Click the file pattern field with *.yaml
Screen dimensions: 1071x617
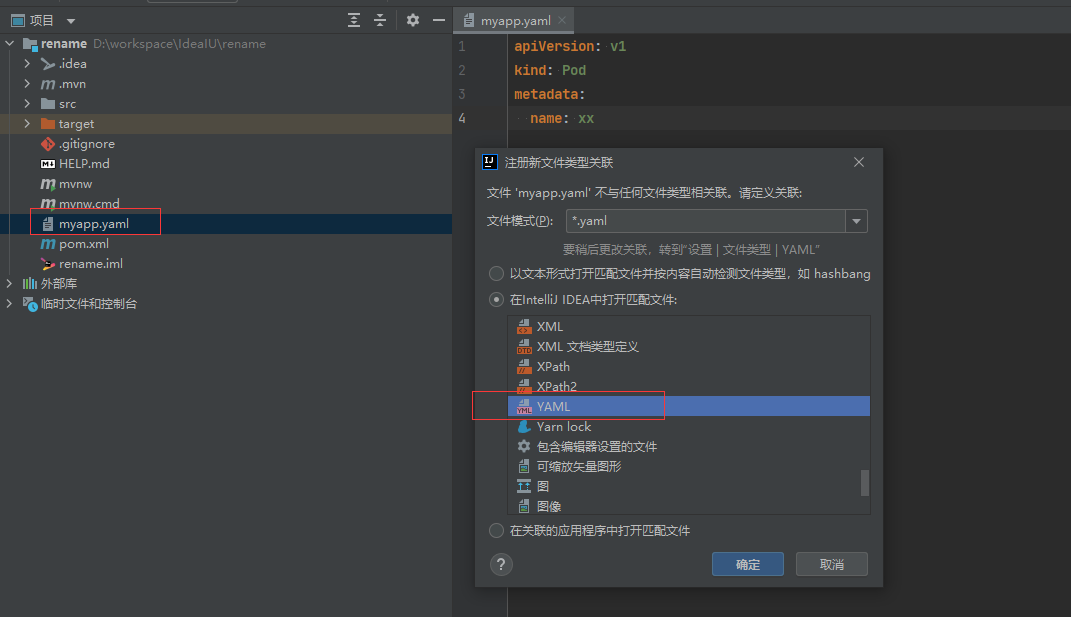(x=706, y=221)
